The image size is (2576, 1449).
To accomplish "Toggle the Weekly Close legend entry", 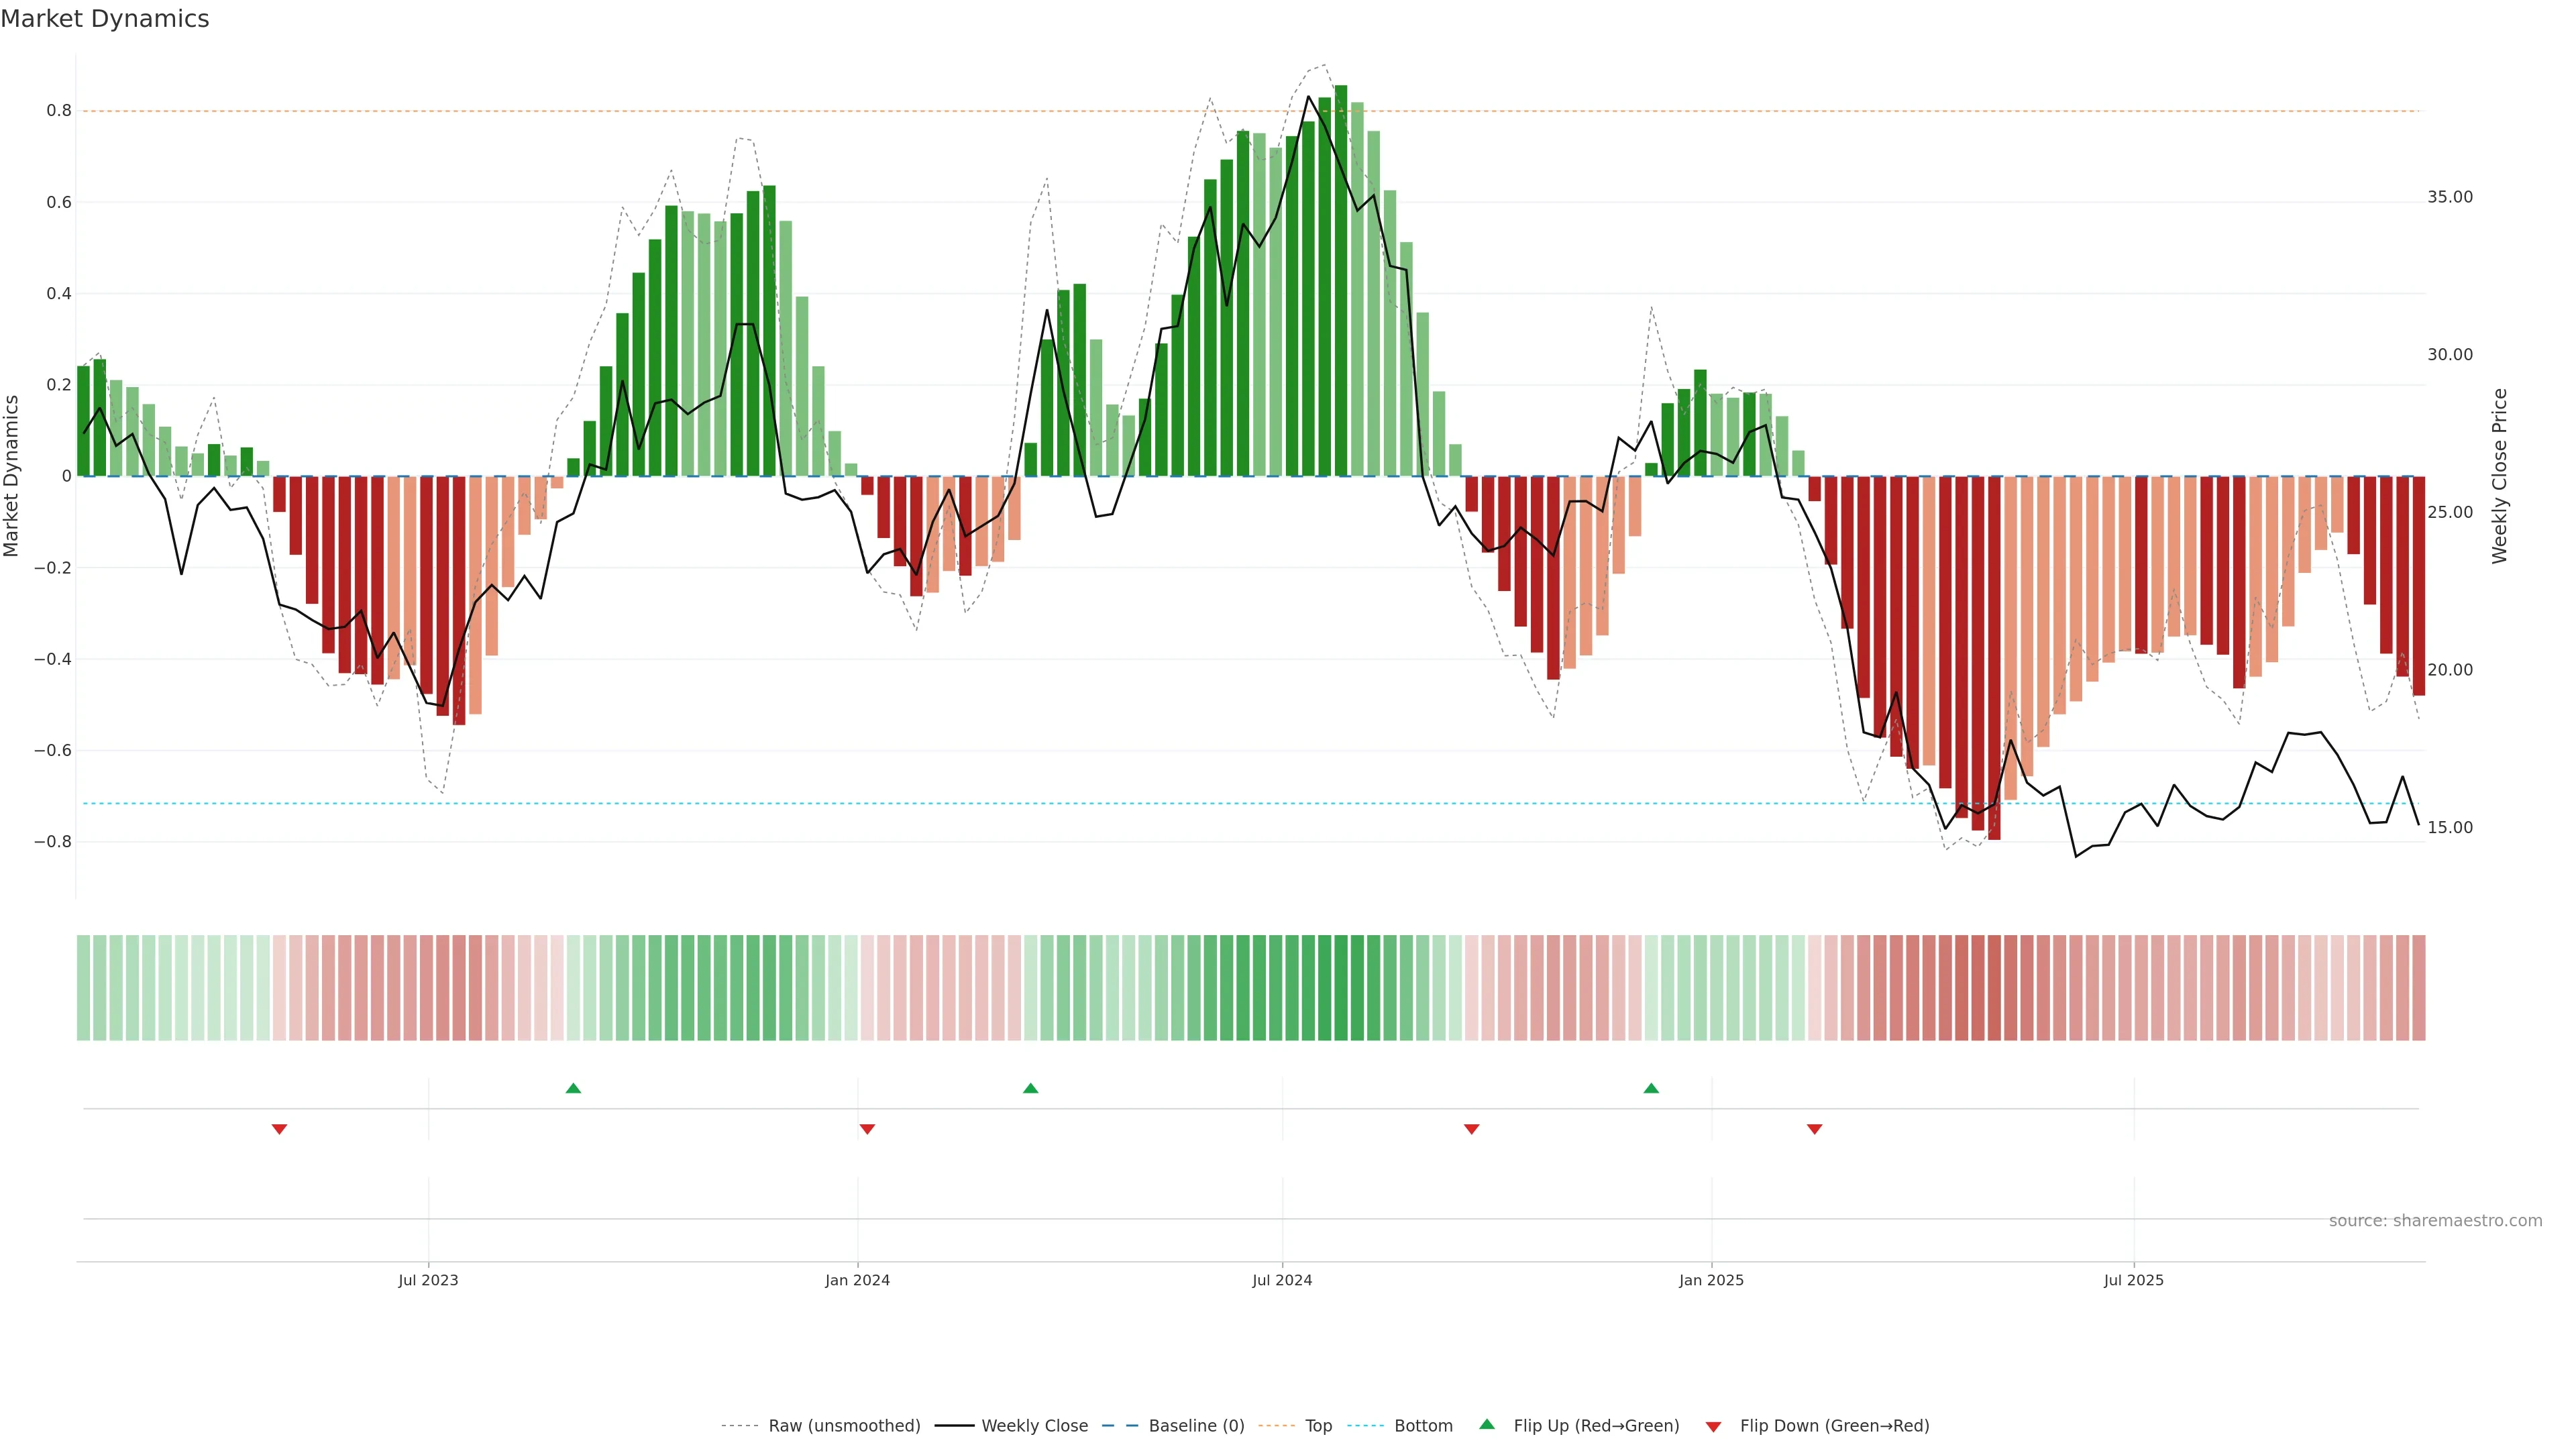I will pos(1034,1426).
